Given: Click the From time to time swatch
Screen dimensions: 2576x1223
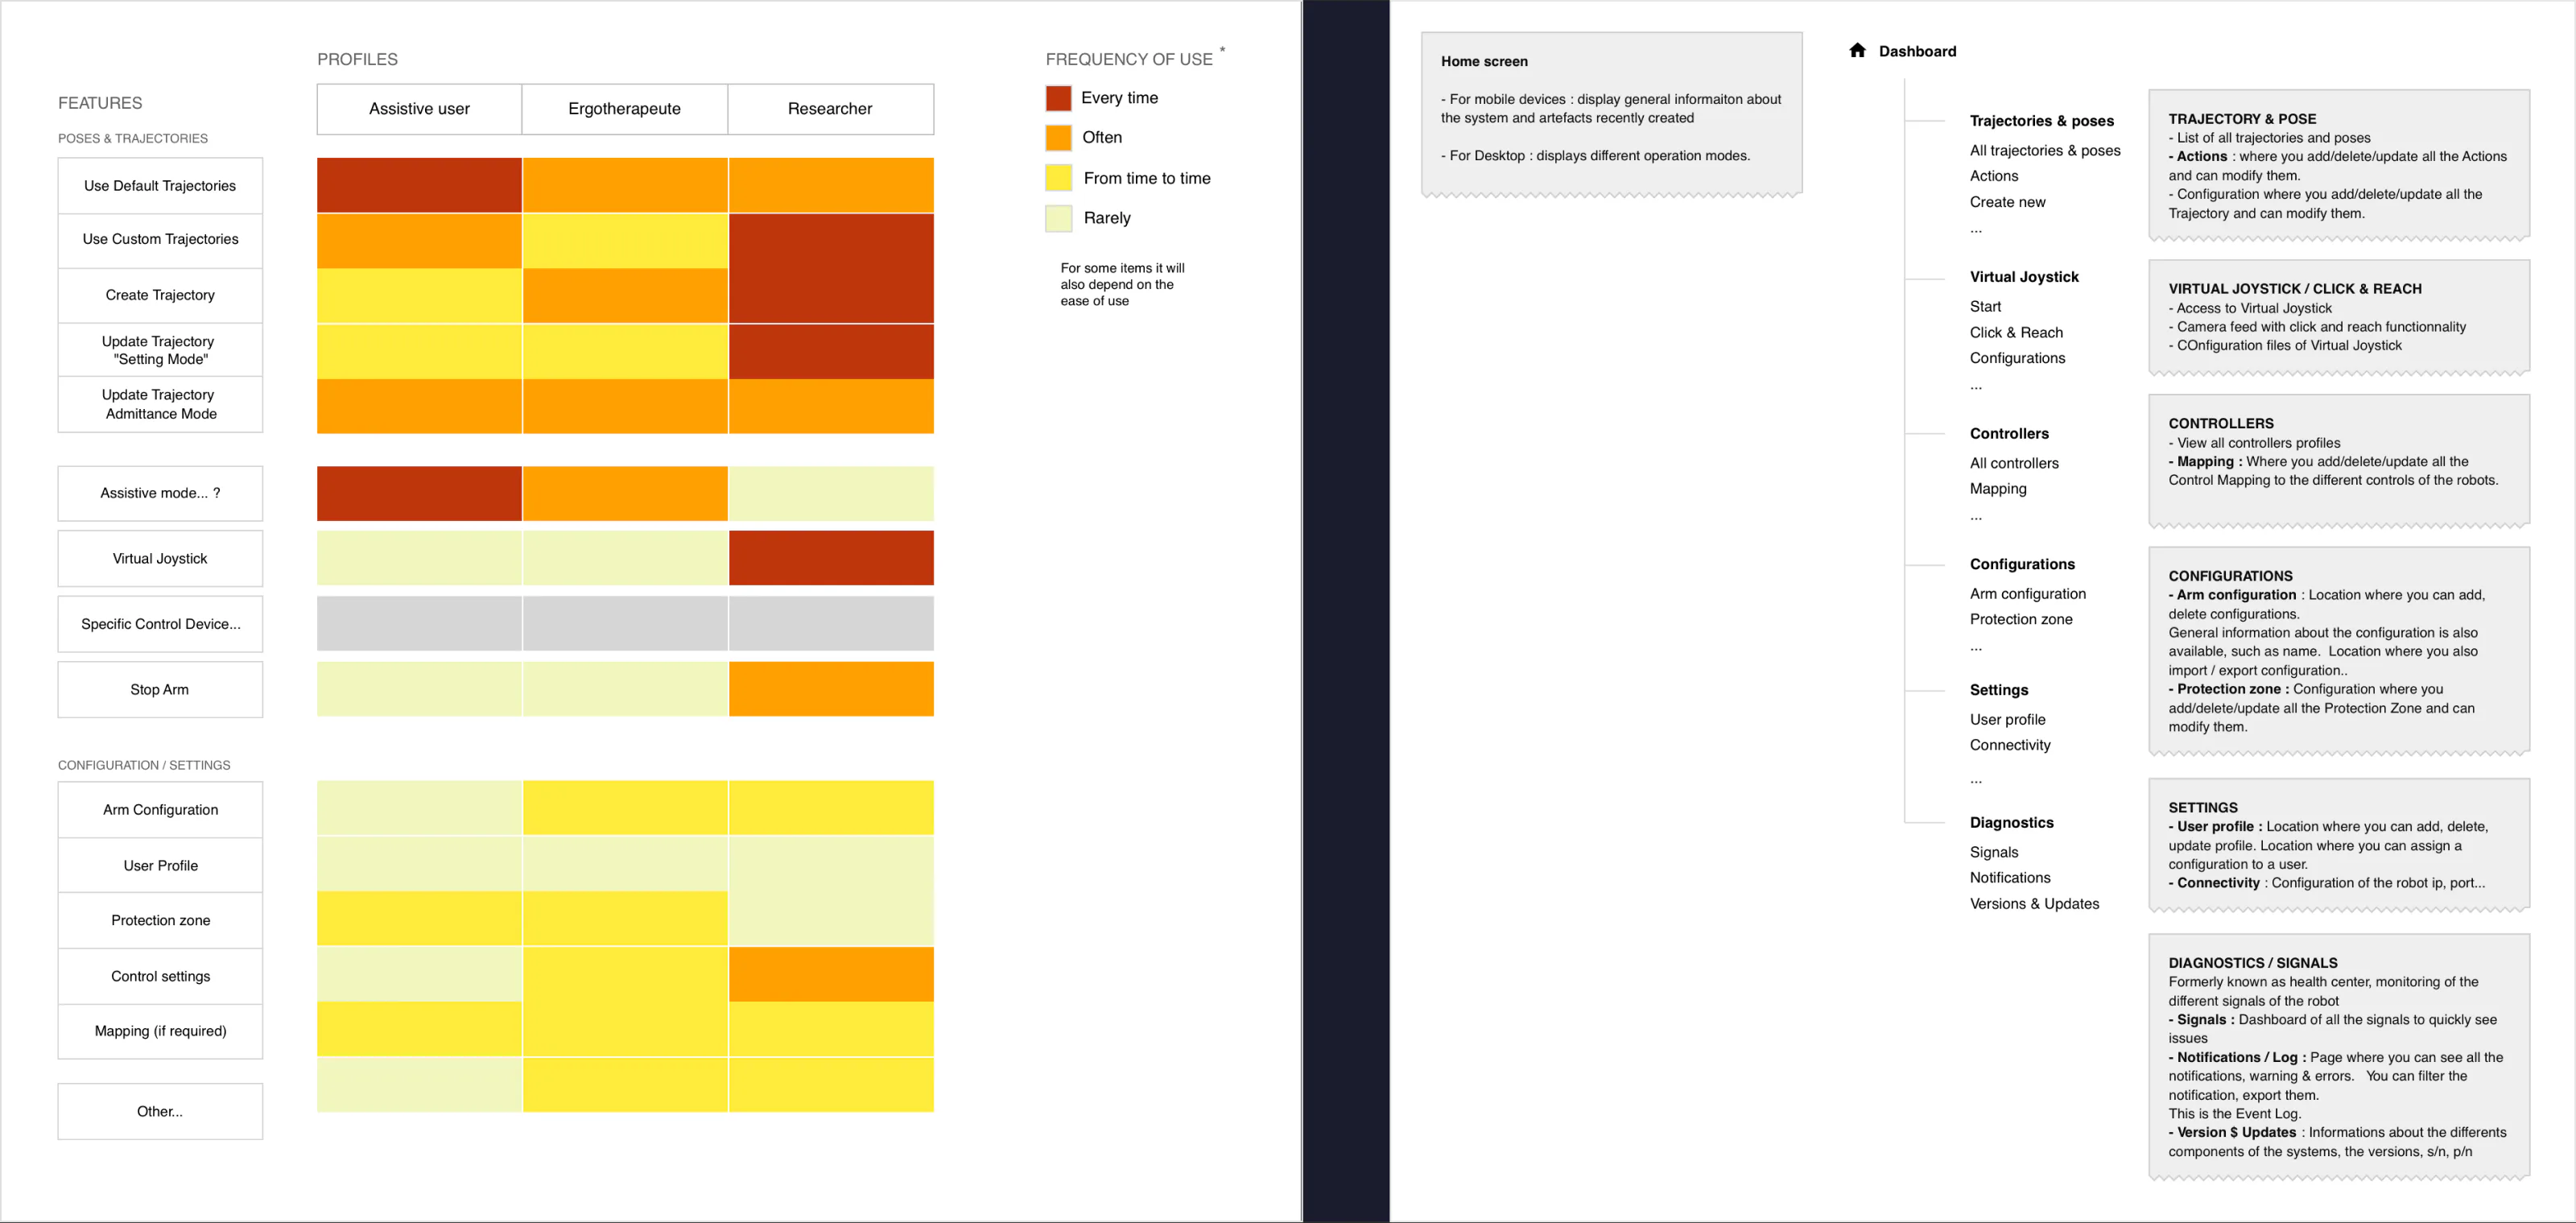Looking at the screenshot, I should (1058, 178).
